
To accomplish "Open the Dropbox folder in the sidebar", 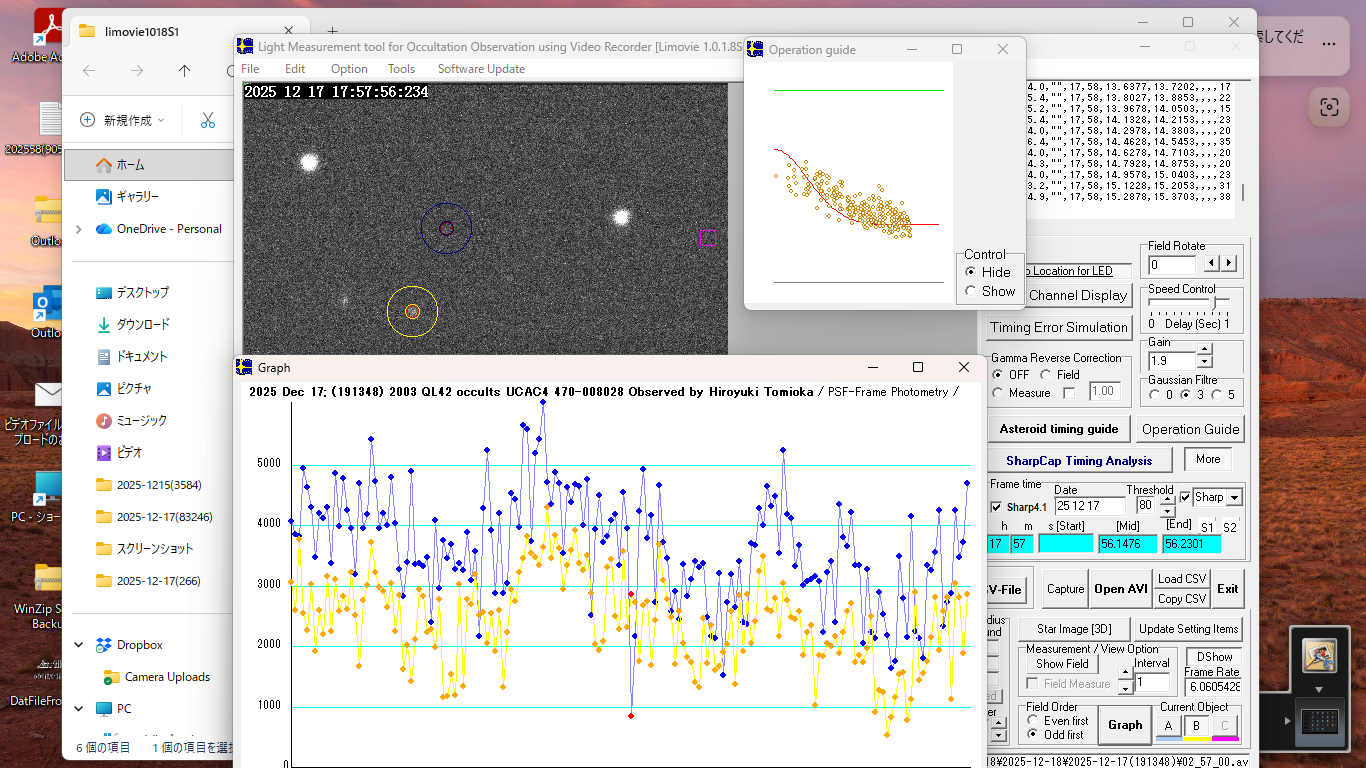I will [139, 645].
